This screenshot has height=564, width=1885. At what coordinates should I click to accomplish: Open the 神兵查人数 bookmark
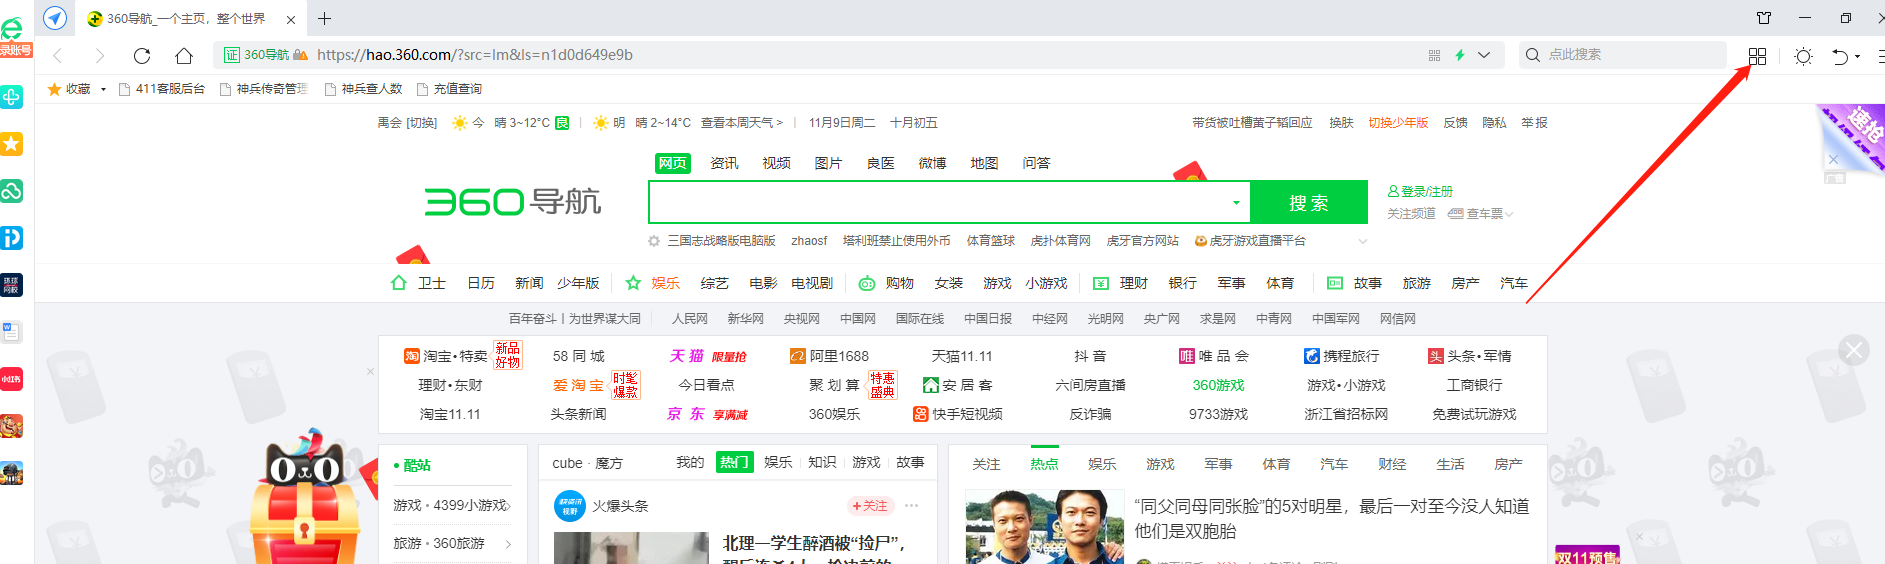click(363, 89)
